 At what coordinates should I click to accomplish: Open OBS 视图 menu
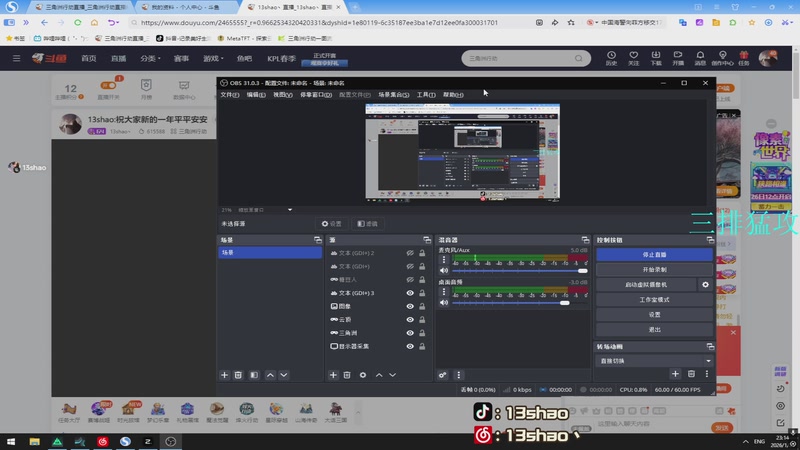(x=282, y=95)
